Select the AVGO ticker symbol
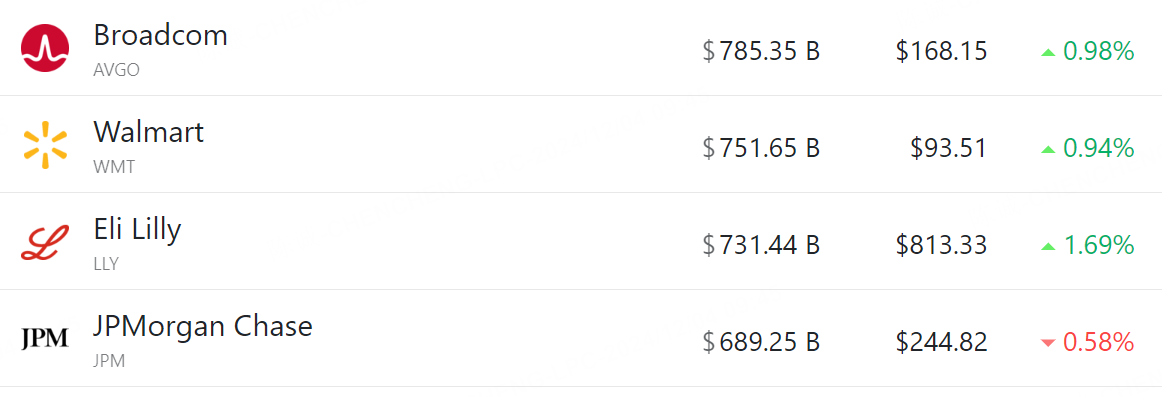 [x=116, y=70]
